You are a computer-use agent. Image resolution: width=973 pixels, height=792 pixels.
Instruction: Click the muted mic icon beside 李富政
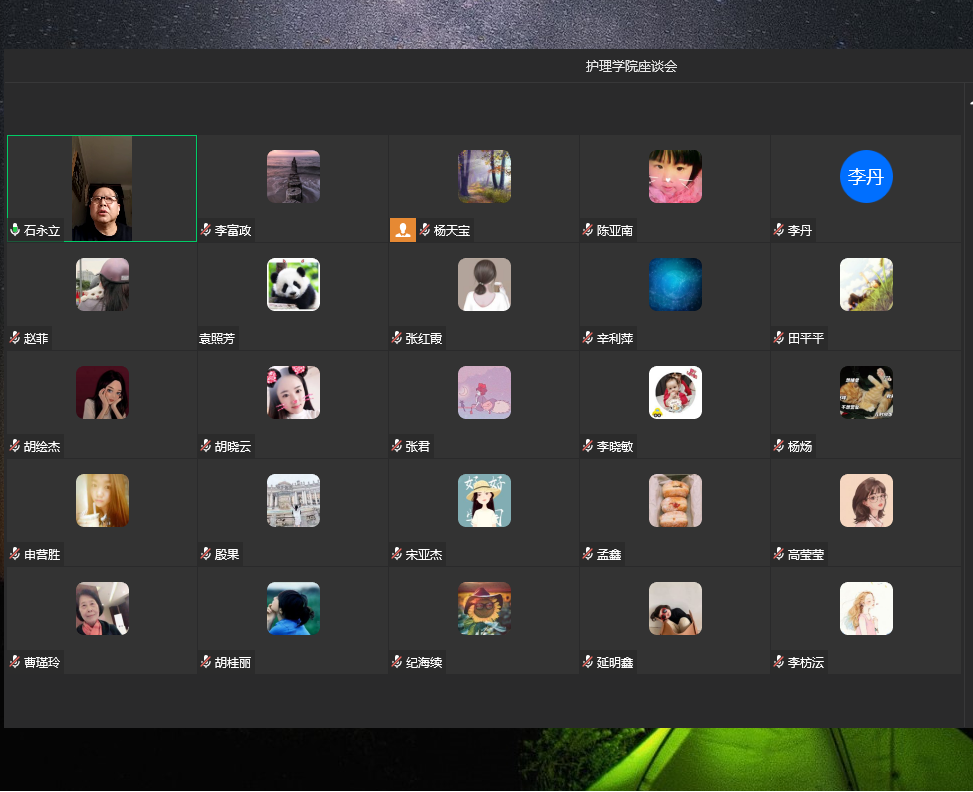click(x=206, y=230)
